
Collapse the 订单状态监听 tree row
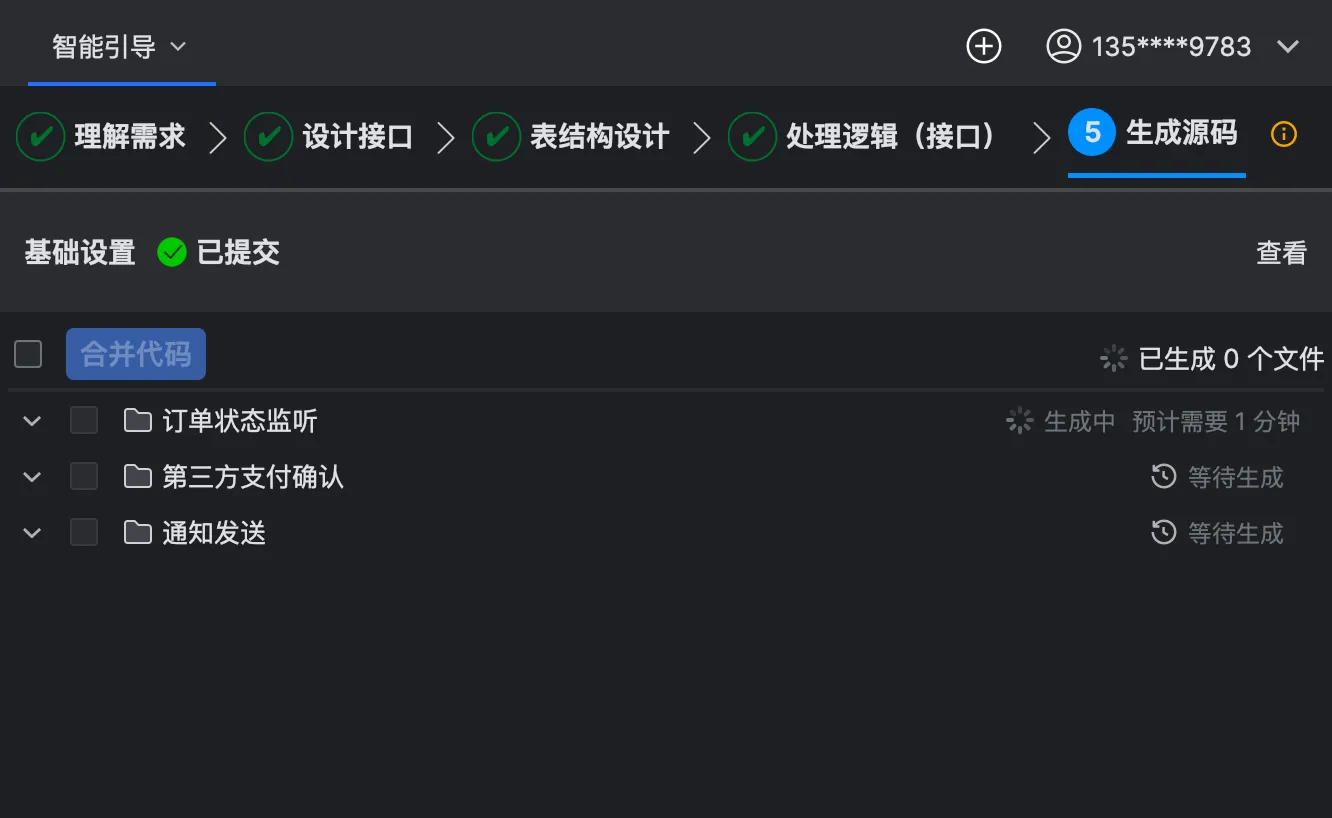pyautogui.click(x=32, y=421)
